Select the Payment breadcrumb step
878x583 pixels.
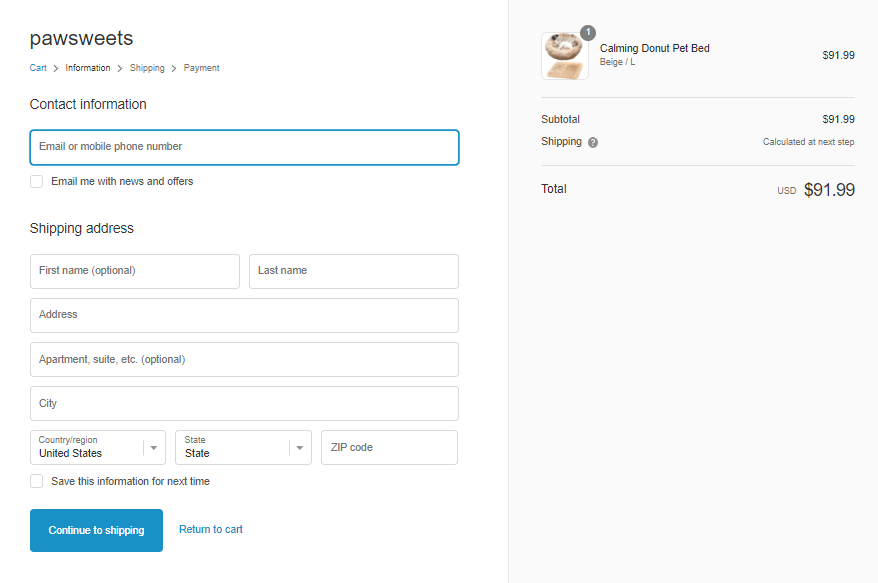201,68
